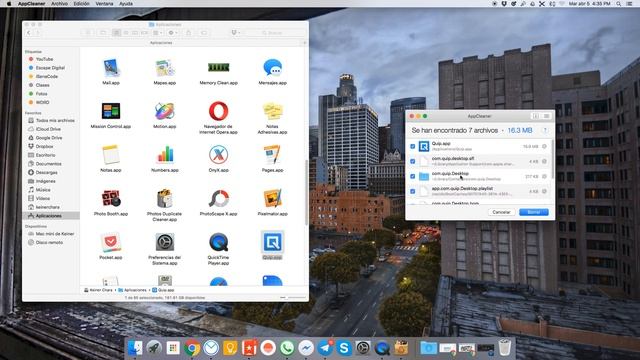The image size is (640, 360).
Task: Open Descargas in the Finder sidebar
Action: [46, 172]
